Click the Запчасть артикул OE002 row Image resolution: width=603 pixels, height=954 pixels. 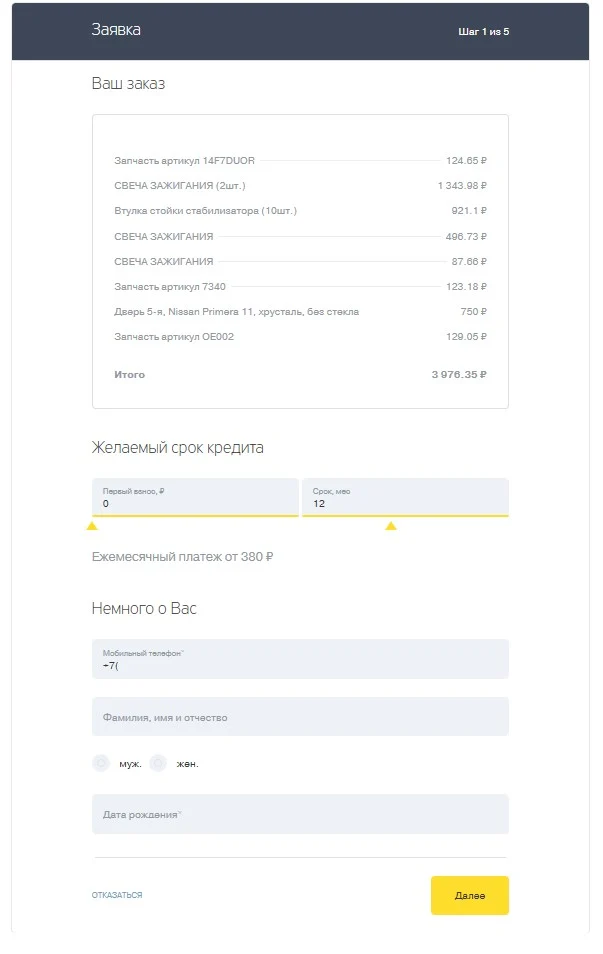[300, 337]
